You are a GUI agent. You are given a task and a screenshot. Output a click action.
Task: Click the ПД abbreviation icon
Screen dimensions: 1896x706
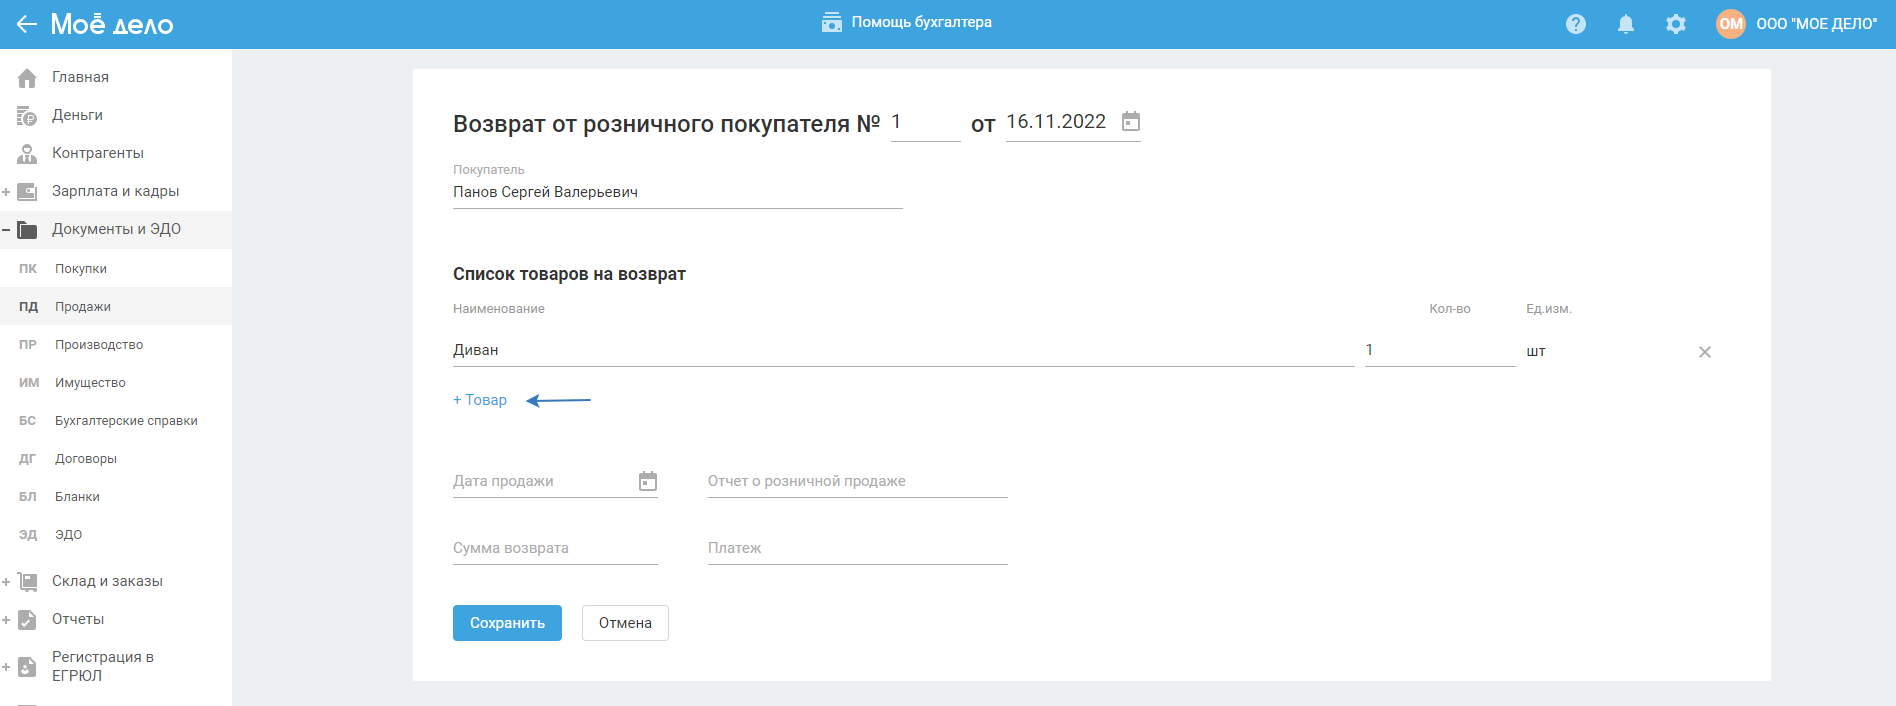tap(28, 307)
